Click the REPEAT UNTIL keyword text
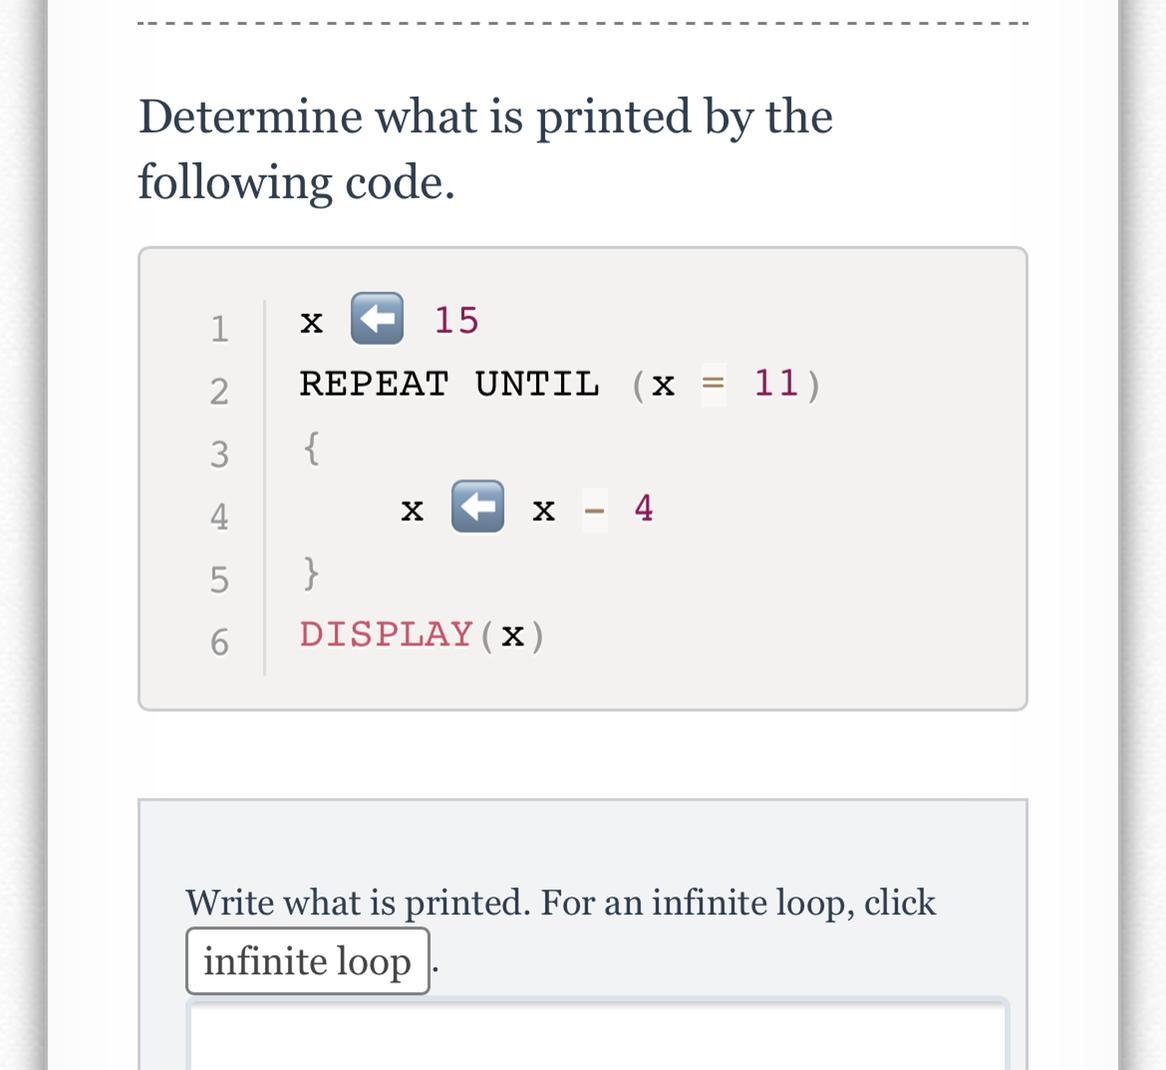The height and width of the screenshot is (1070, 1166). click(449, 384)
